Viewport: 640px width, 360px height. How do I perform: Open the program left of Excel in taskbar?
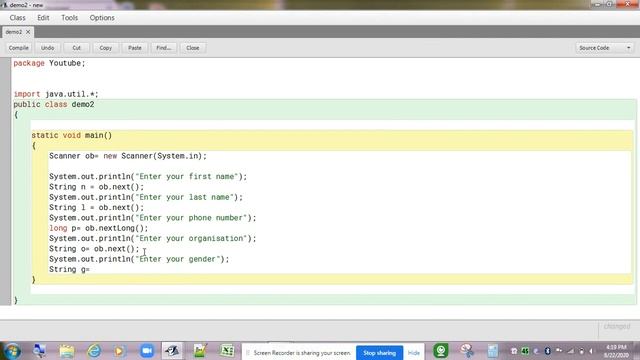click(200, 351)
